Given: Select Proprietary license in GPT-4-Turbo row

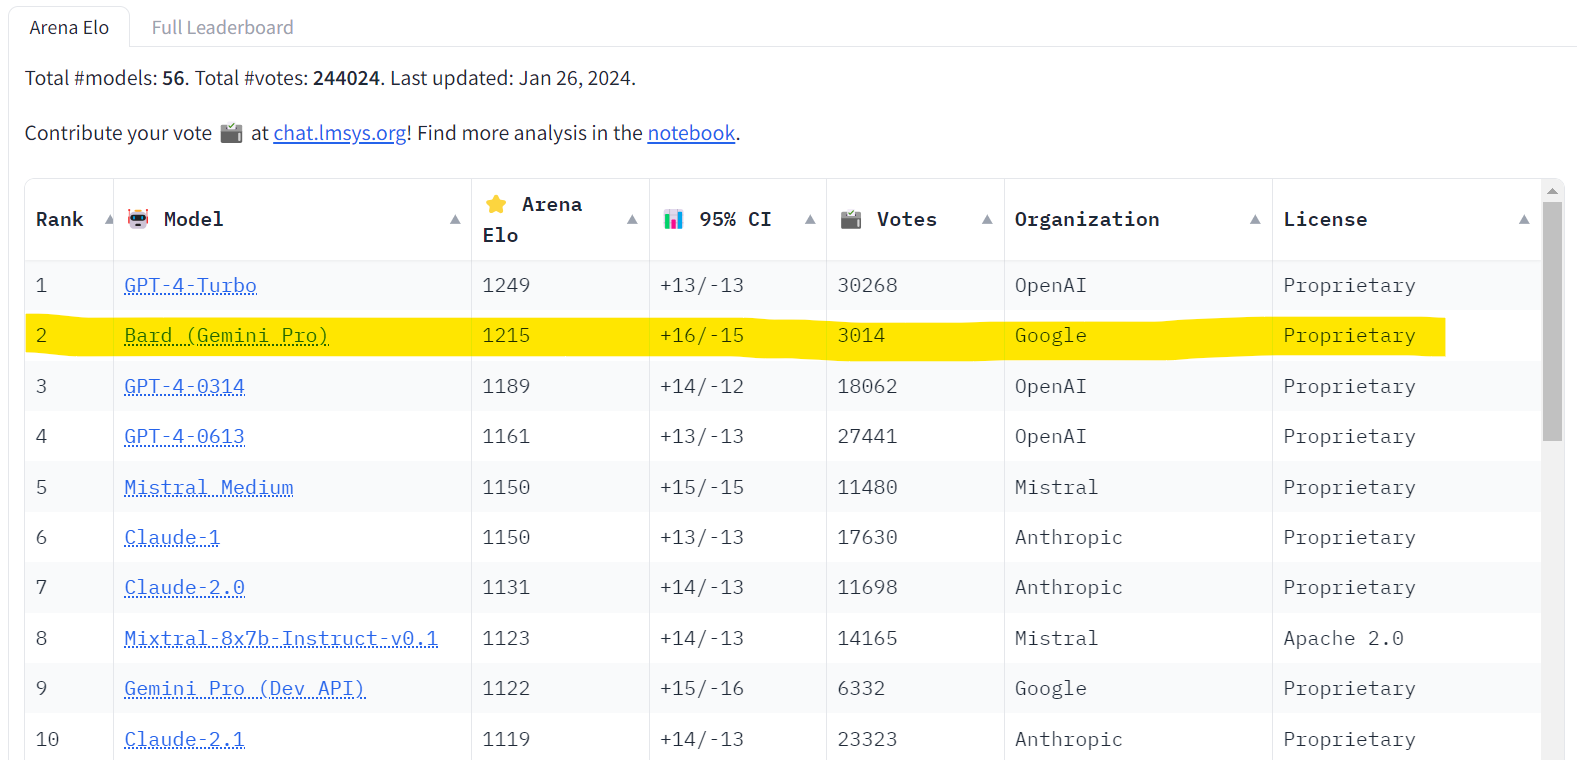Looking at the screenshot, I should tap(1406, 286).
